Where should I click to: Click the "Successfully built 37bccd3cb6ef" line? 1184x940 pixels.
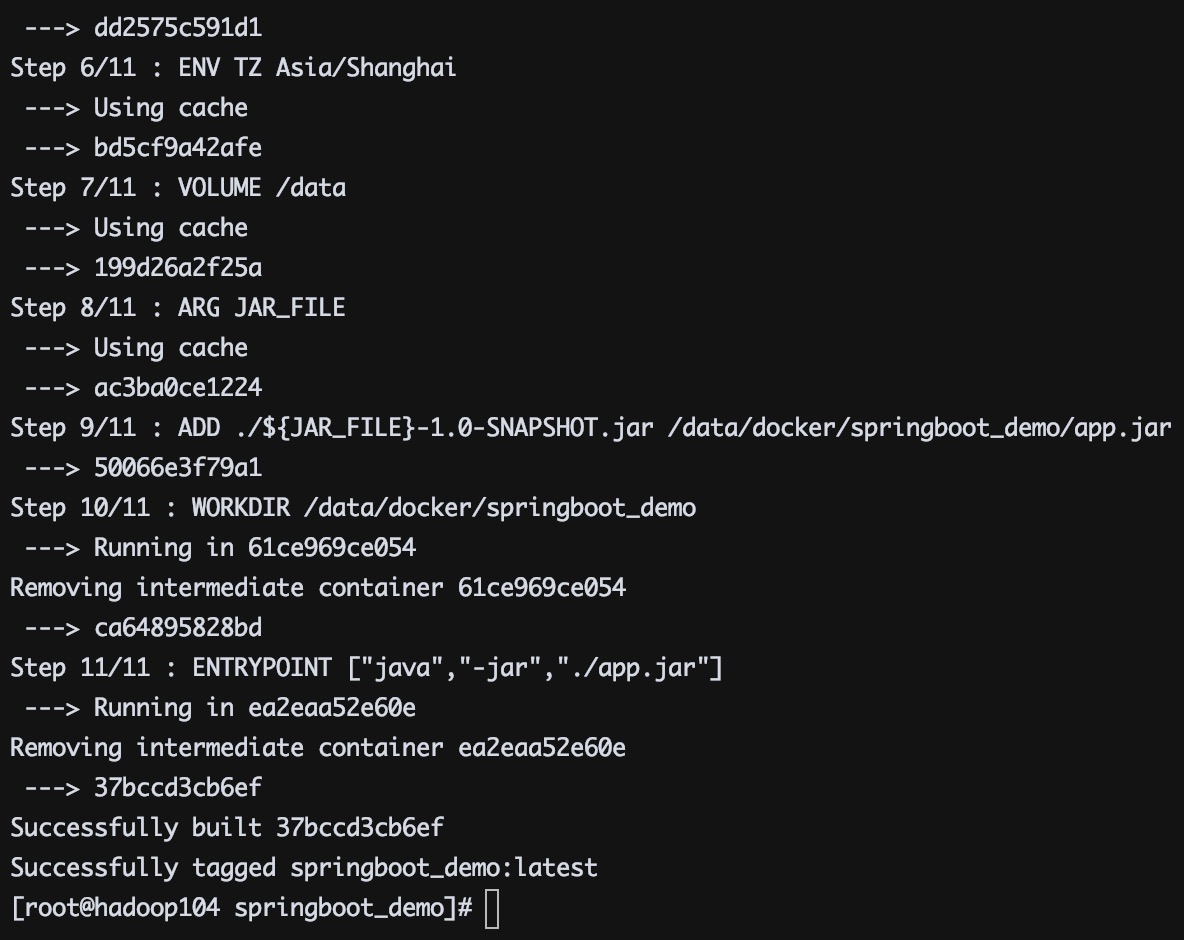point(227,828)
